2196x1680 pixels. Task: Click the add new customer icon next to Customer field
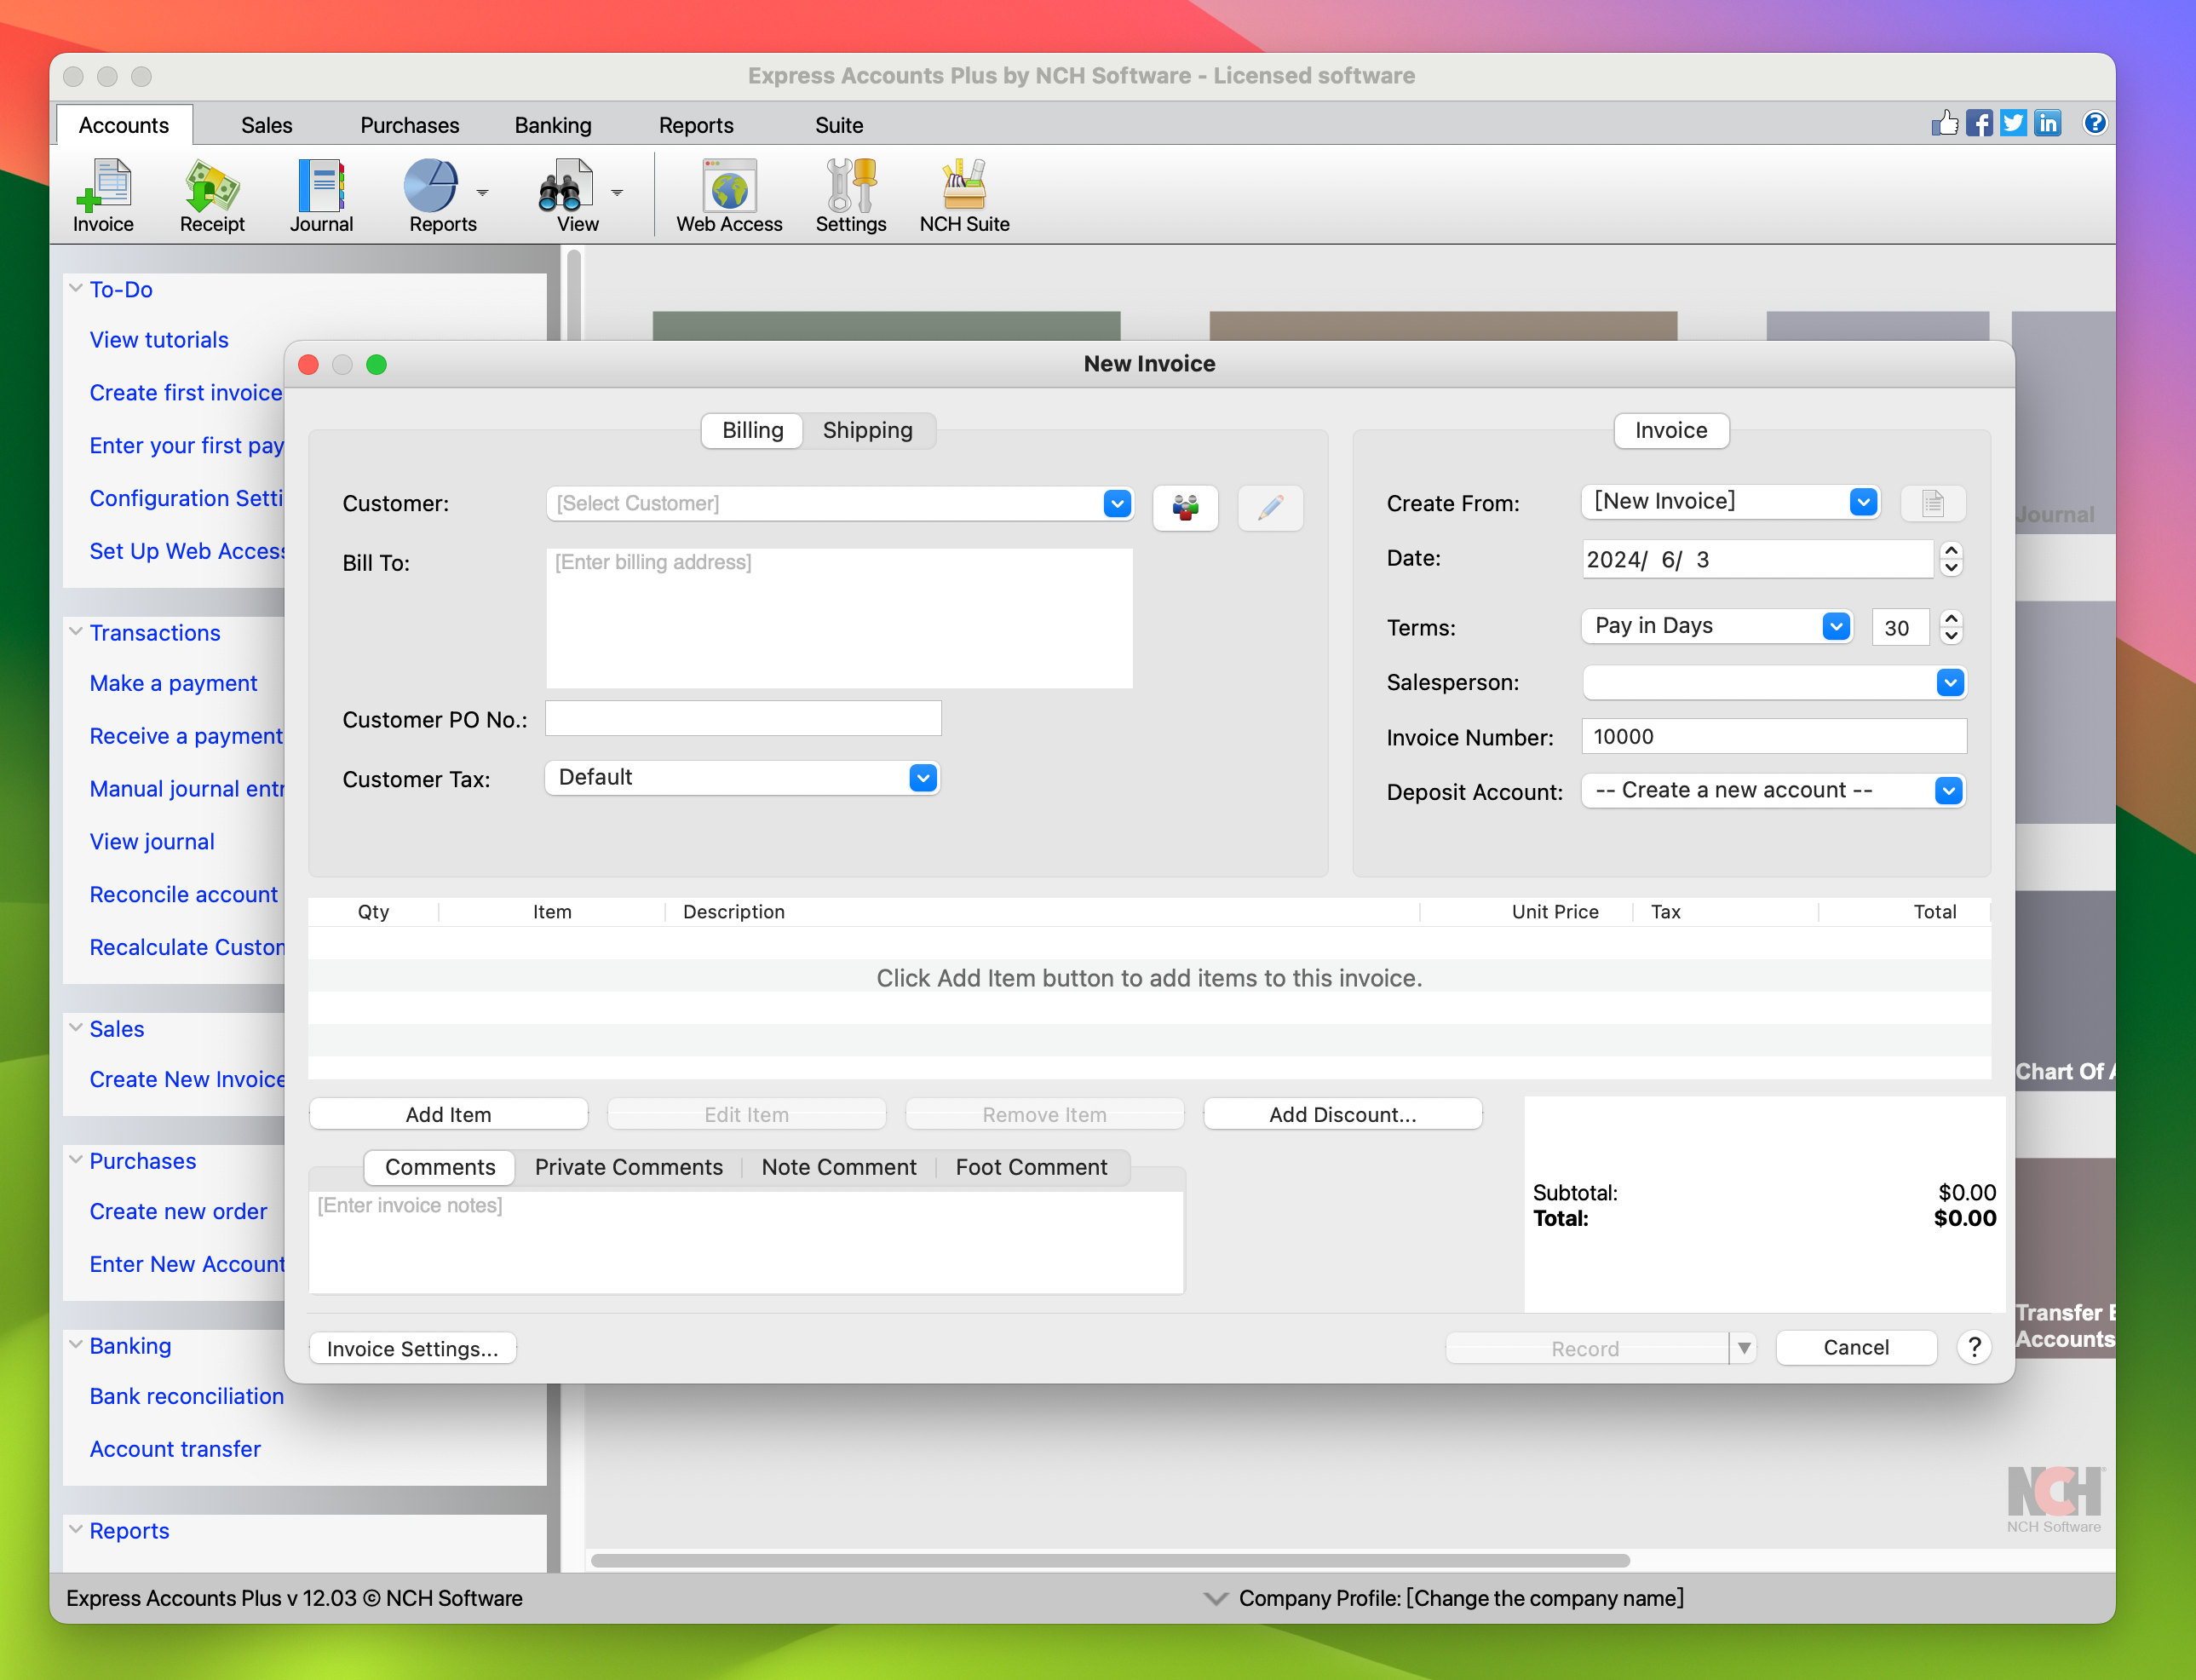point(1185,504)
